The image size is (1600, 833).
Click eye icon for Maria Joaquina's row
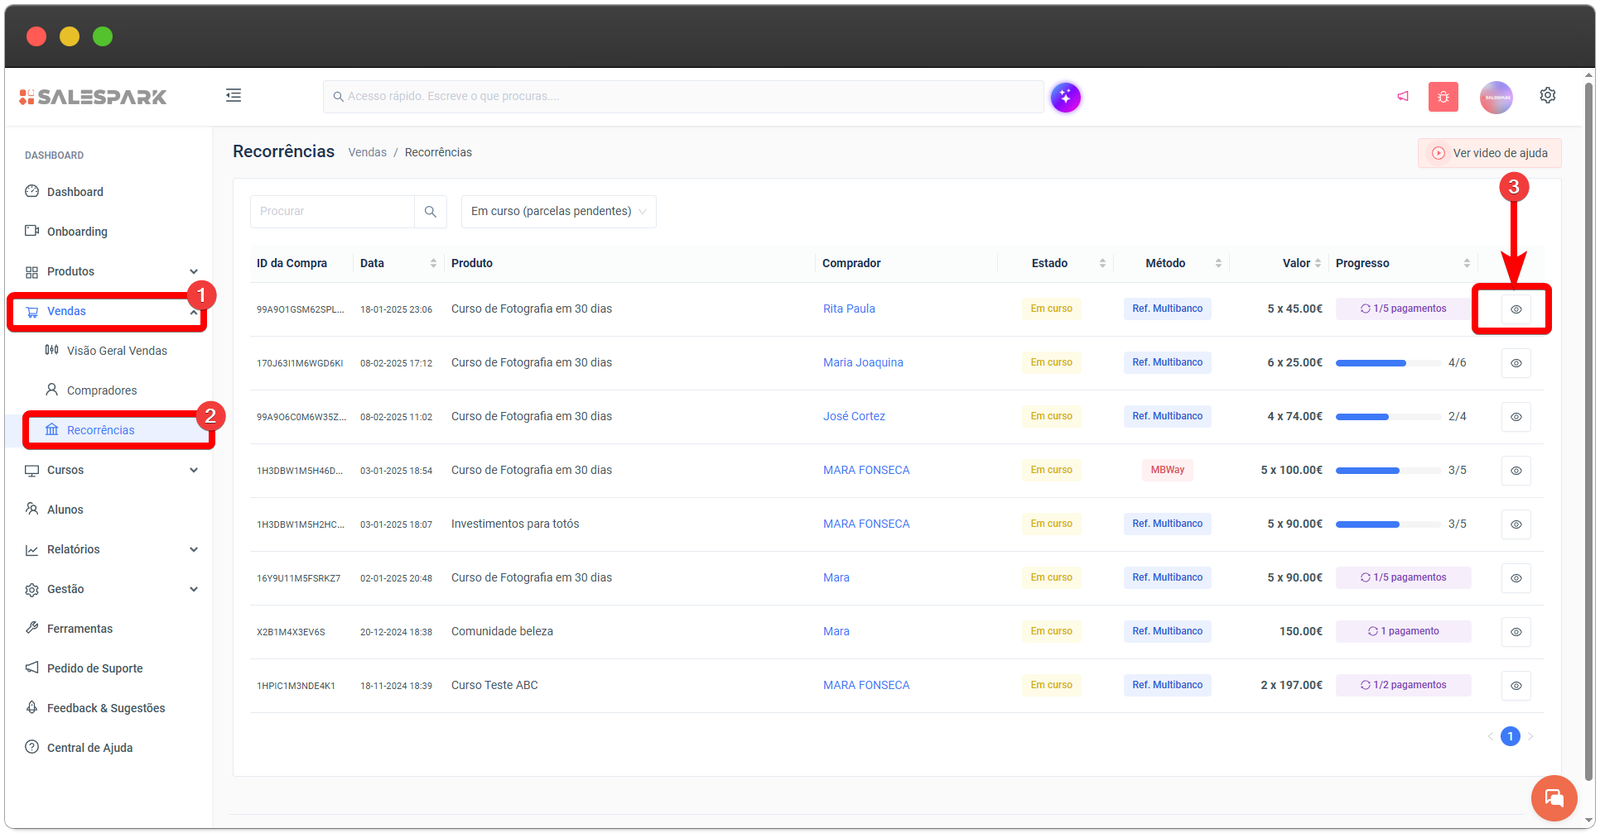click(x=1515, y=363)
